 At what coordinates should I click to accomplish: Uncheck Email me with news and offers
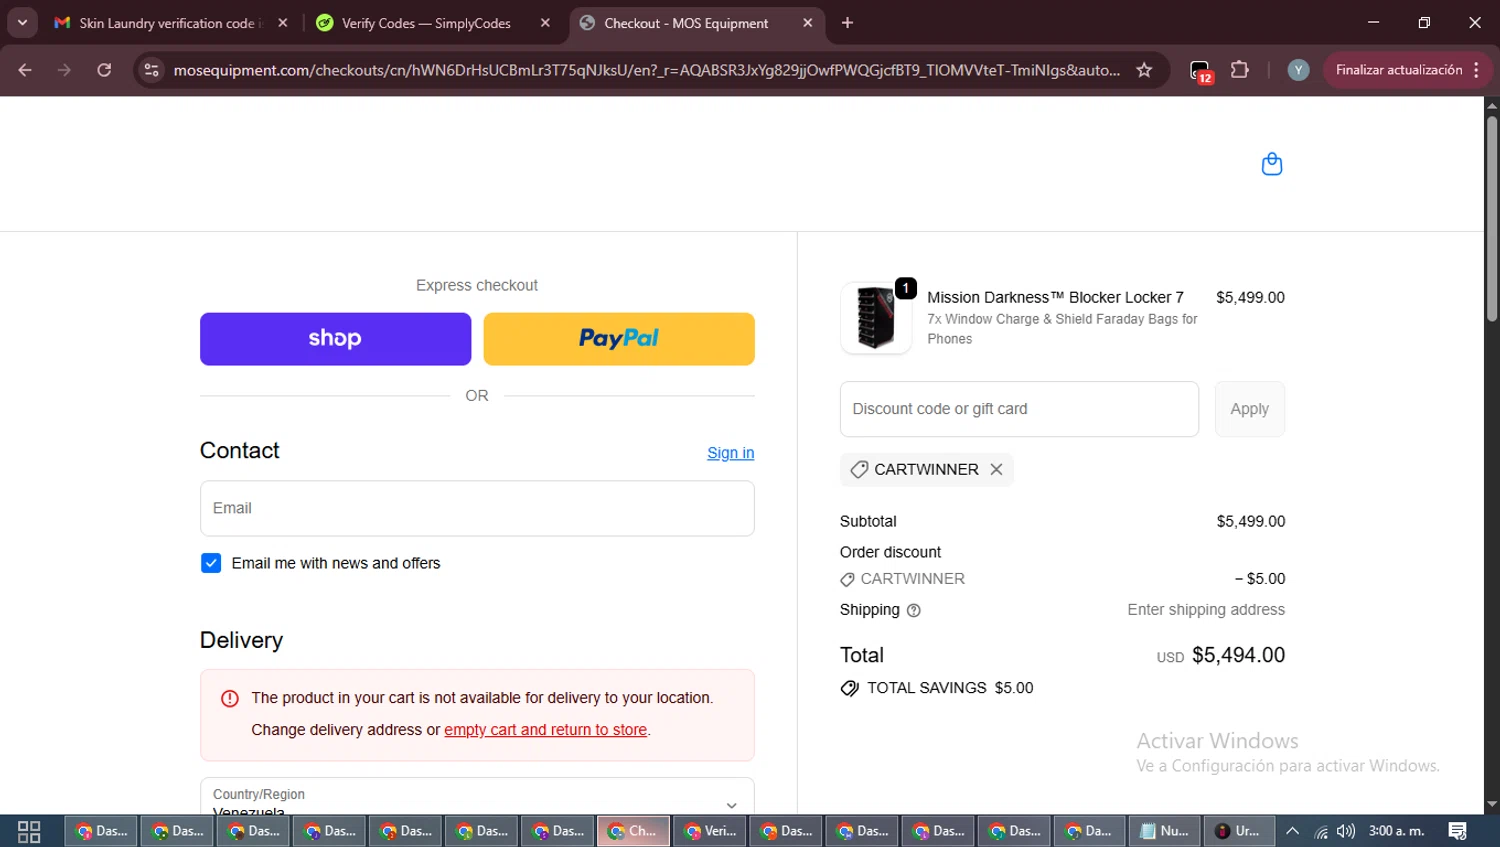click(211, 563)
